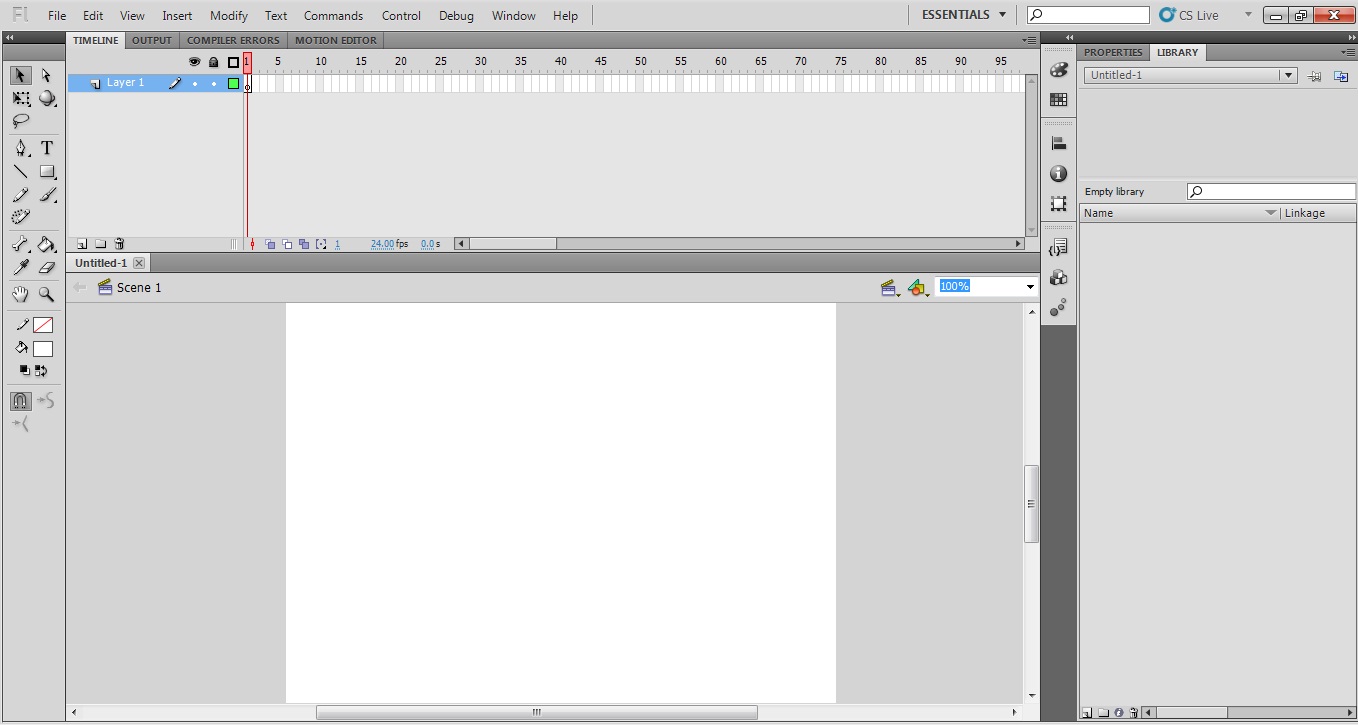Pick the Paint Bucket tool
This screenshot has height=725, width=1358.
pos(46,243)
